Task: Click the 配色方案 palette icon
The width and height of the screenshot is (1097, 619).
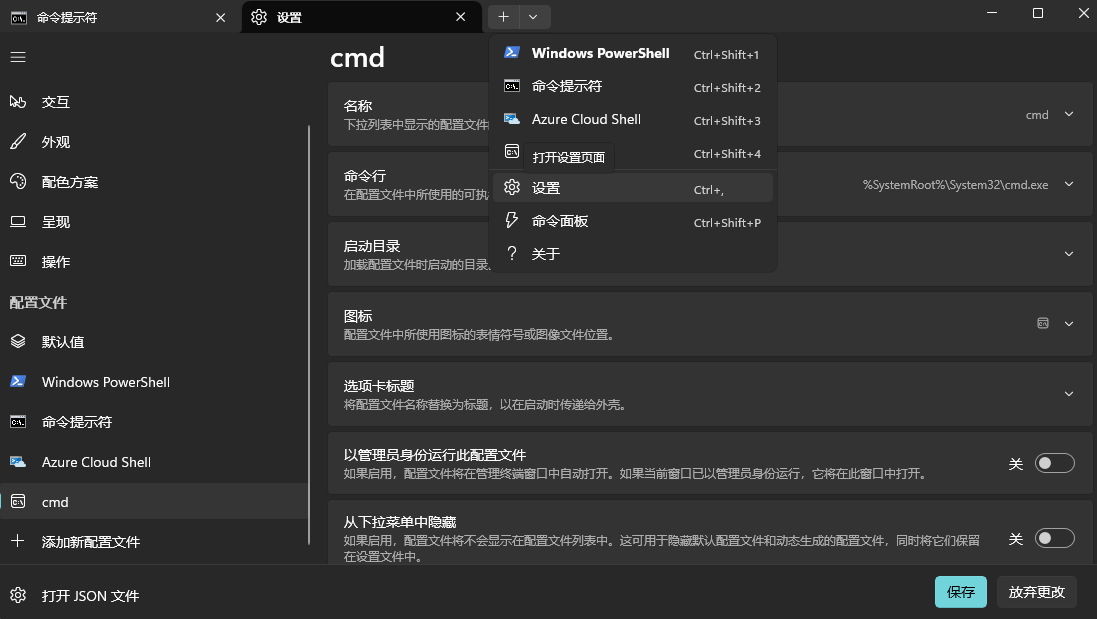Action: (18, 182)
